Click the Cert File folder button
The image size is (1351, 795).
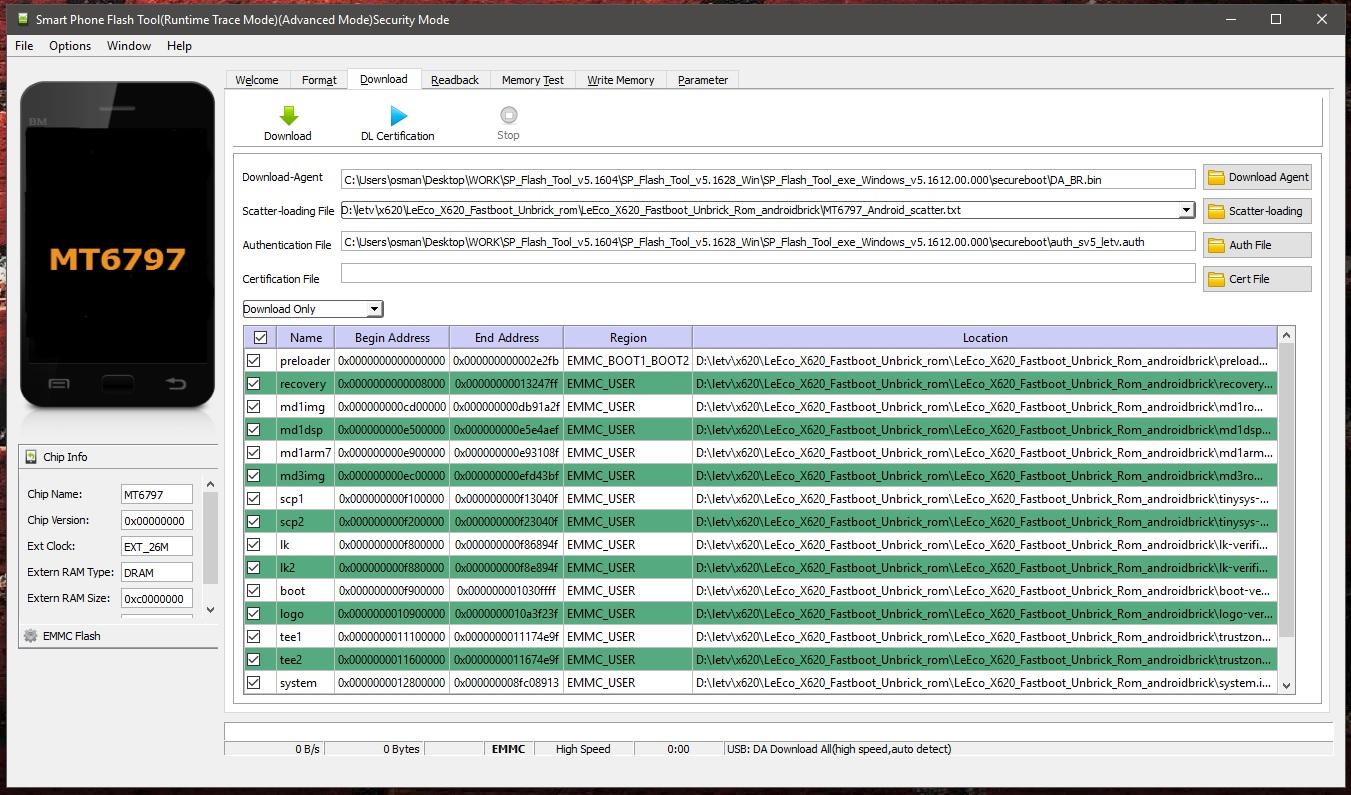click(1257, 279)
